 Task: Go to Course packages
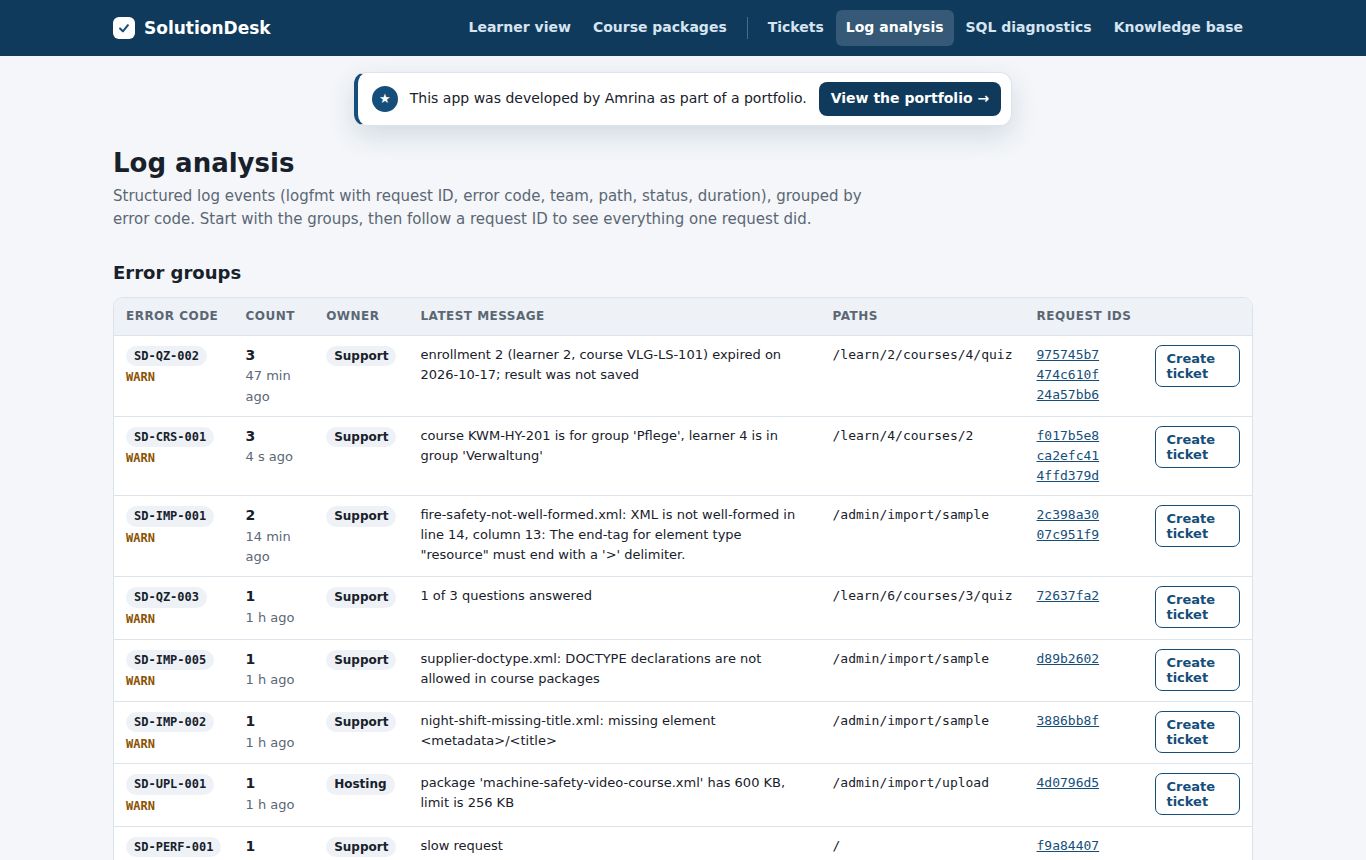coord(660,28)
